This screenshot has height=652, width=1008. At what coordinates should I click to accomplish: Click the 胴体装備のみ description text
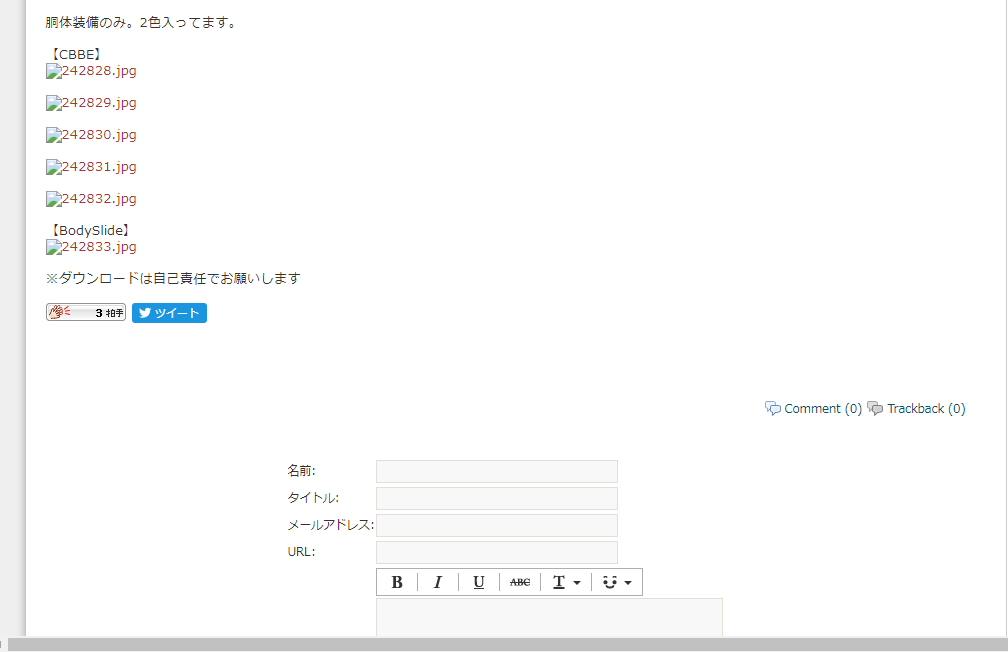point(142,23)
